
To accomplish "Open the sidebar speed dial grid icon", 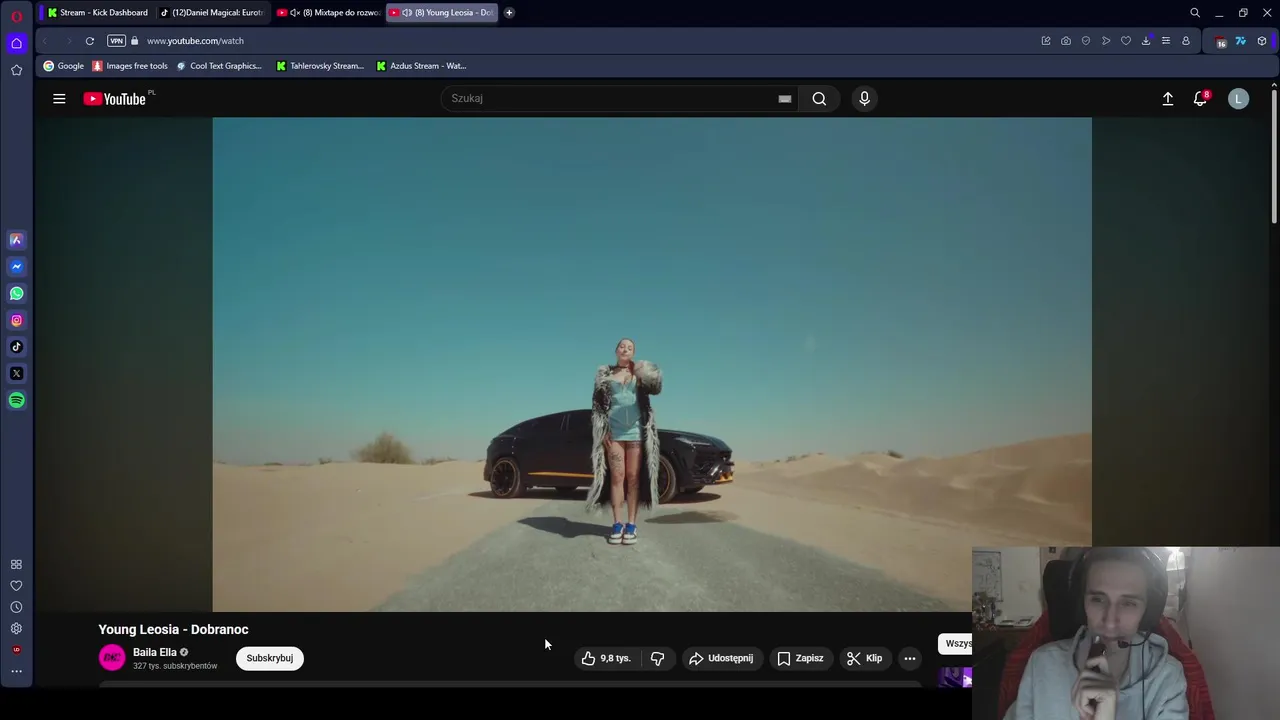I will point(16,564).
